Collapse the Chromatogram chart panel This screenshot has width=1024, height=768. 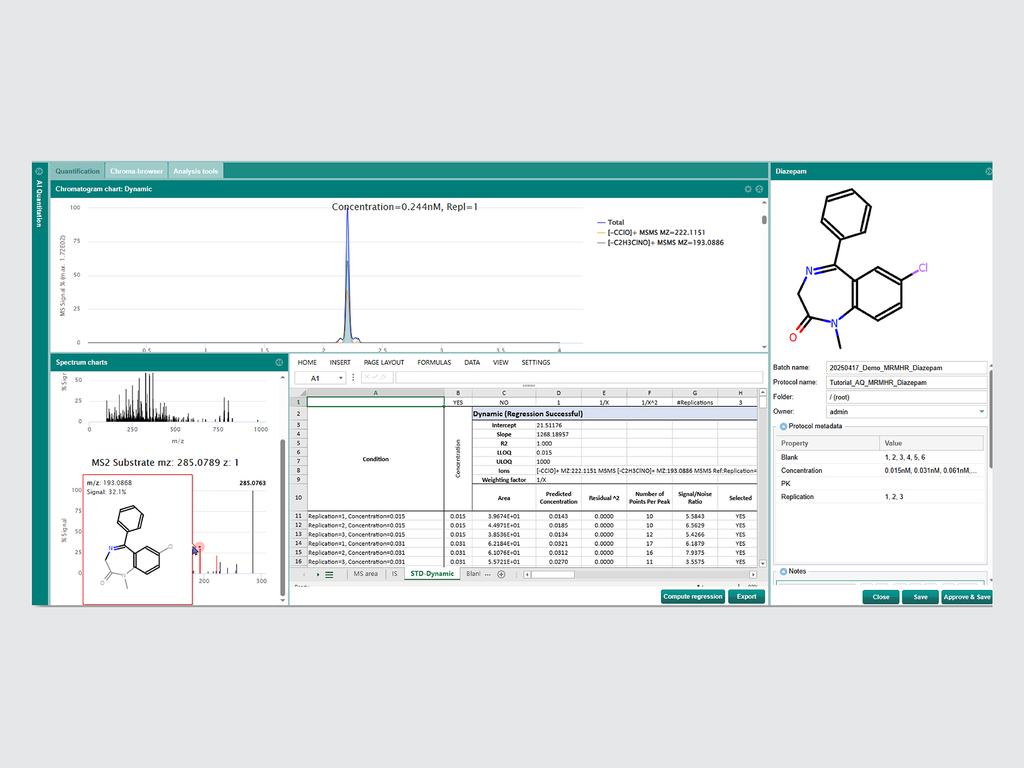pyautogui.click(x=759, y=189)
